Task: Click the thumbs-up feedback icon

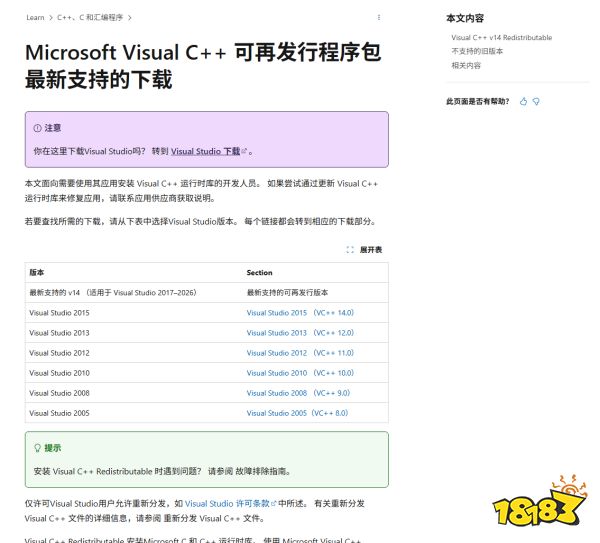Action: coord(523,101)
